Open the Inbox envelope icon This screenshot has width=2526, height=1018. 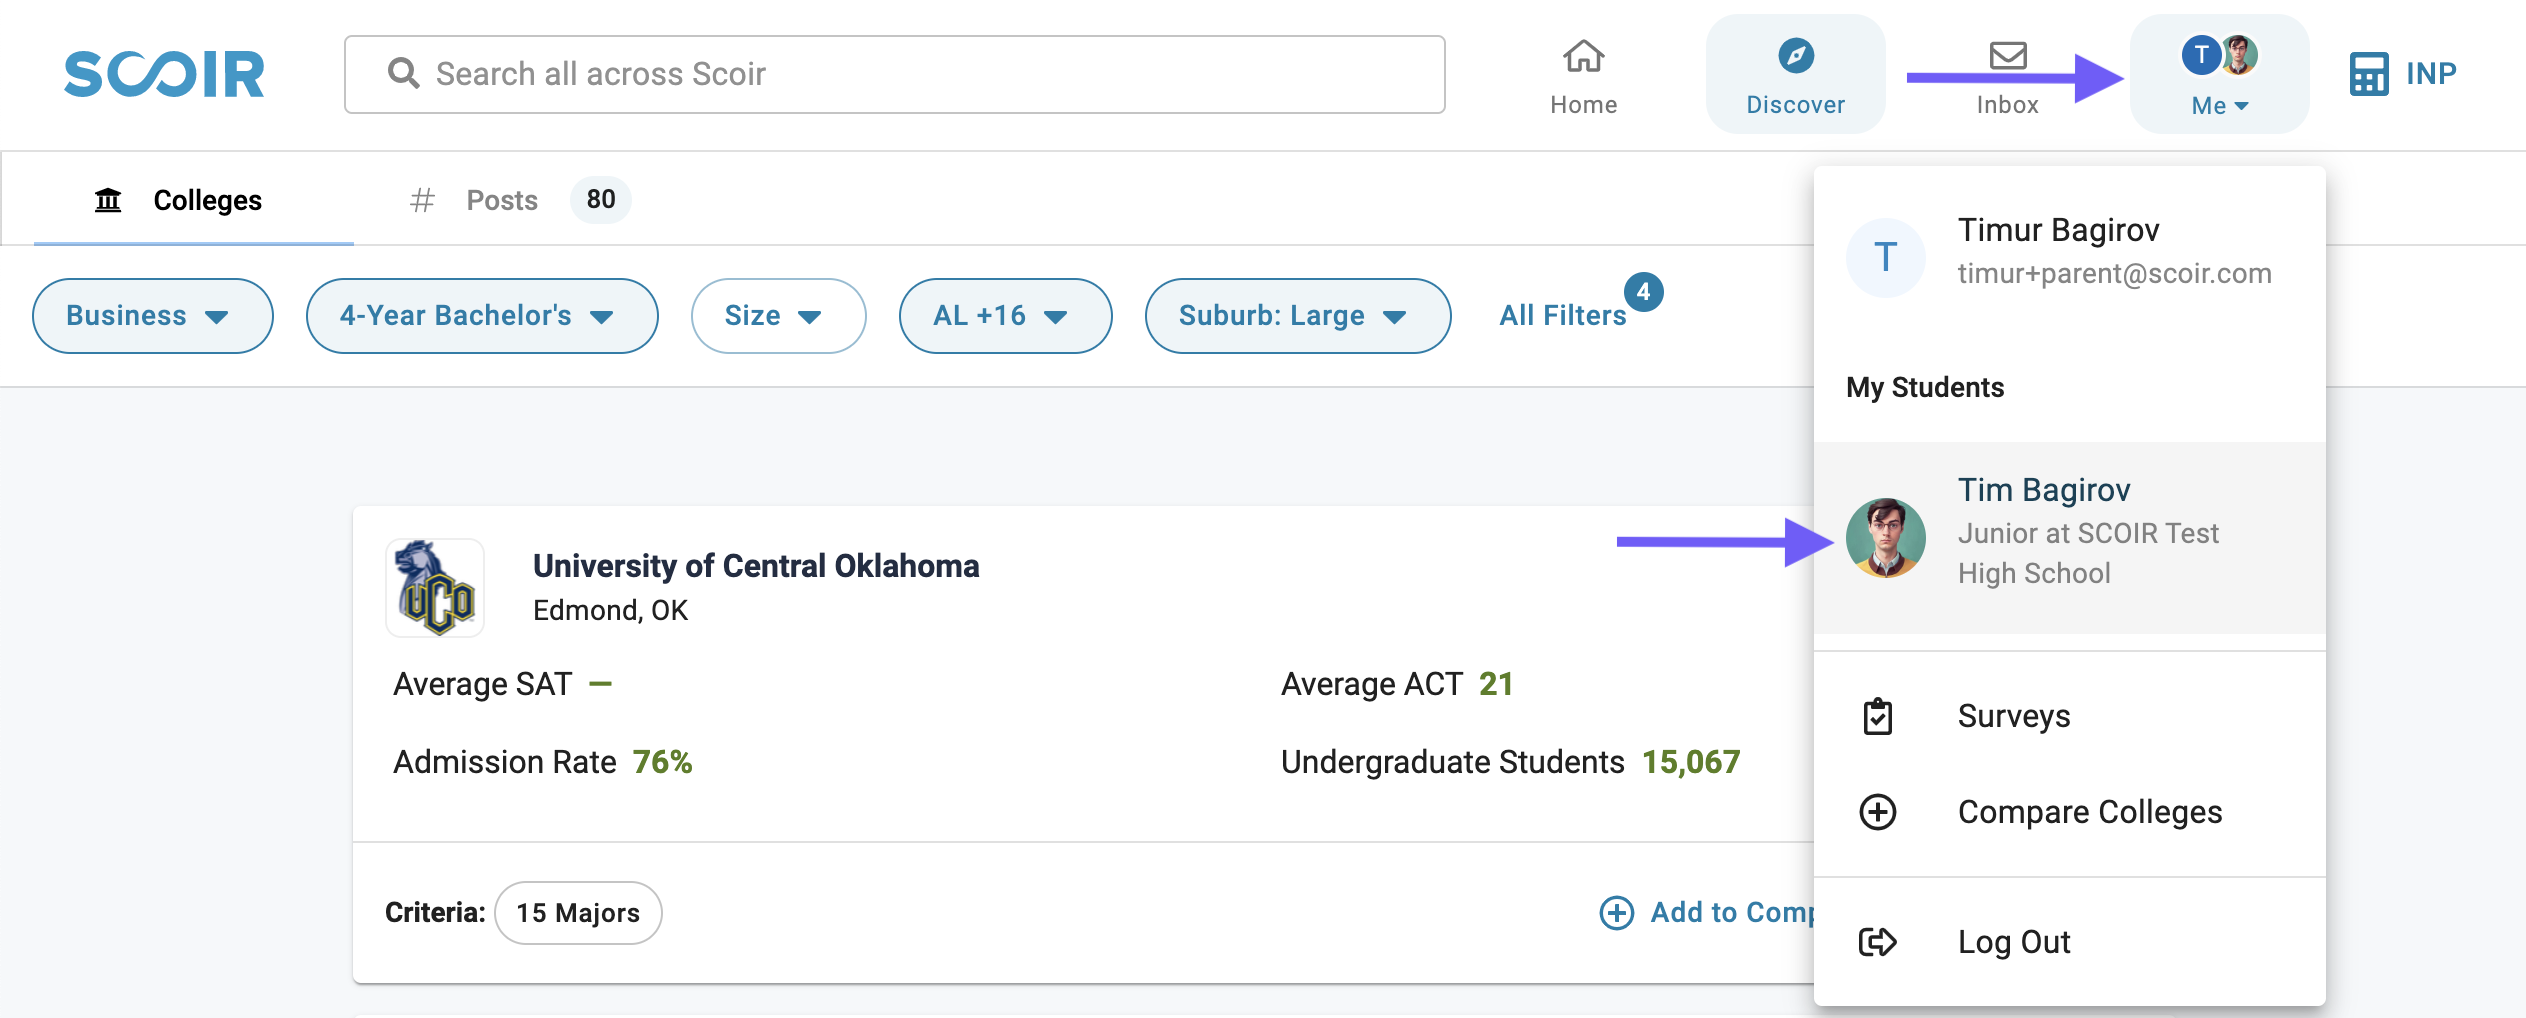[2007, 56]
